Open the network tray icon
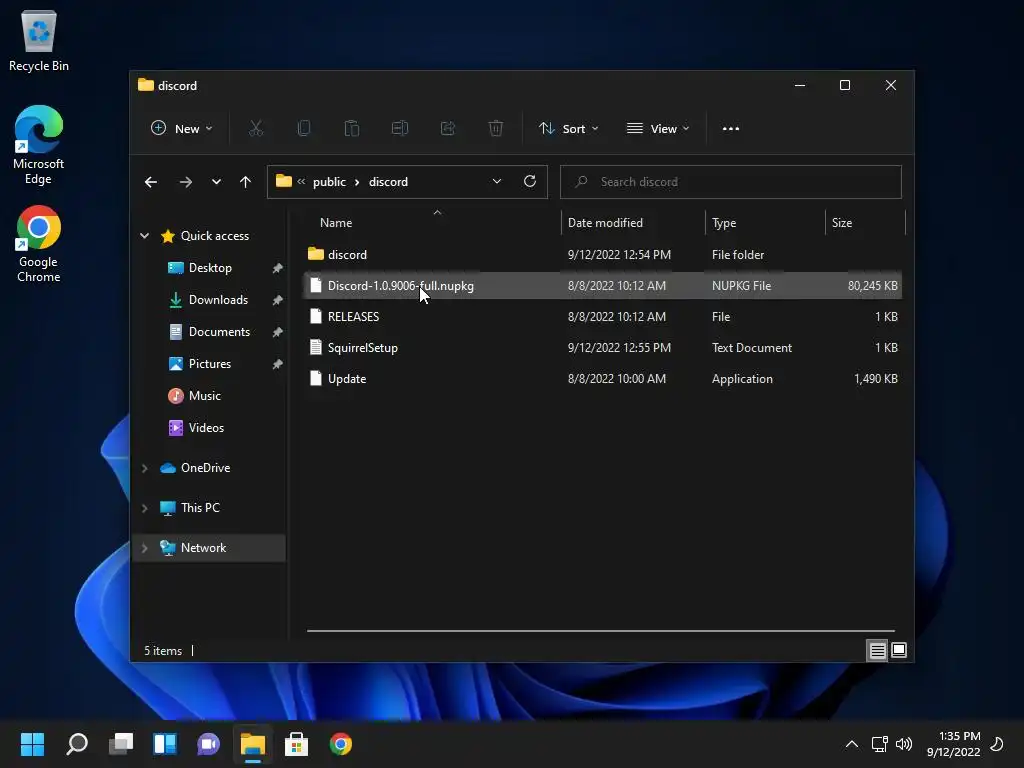The height and width of the screenshot is (768, 1024). pyautogui.click(x=880, y=744)
